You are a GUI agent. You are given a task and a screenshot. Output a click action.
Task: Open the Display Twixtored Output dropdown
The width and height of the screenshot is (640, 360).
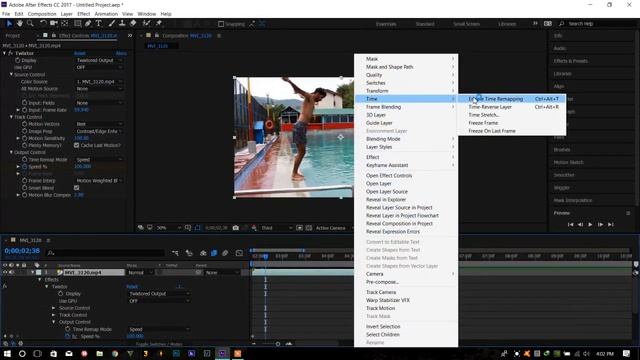[x=99, y=60]
